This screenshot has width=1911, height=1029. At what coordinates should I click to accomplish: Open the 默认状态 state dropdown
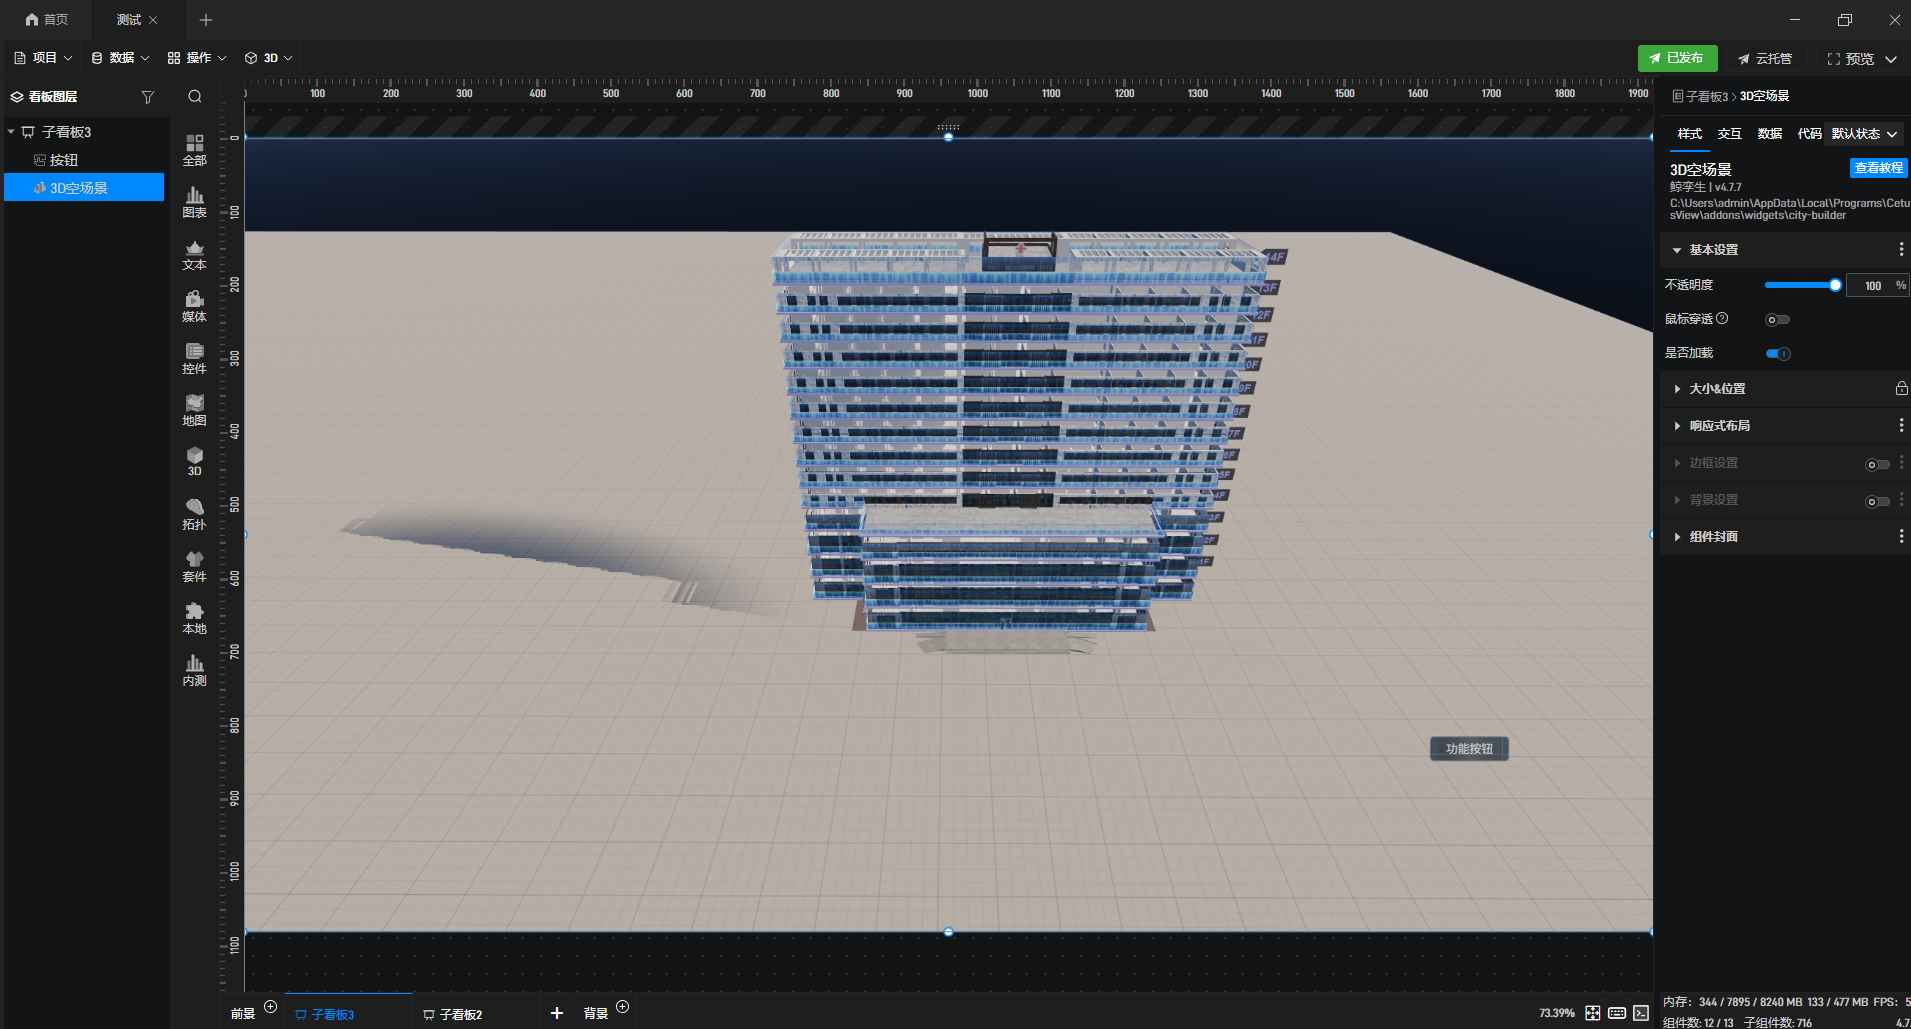(x=1865, y=134)
